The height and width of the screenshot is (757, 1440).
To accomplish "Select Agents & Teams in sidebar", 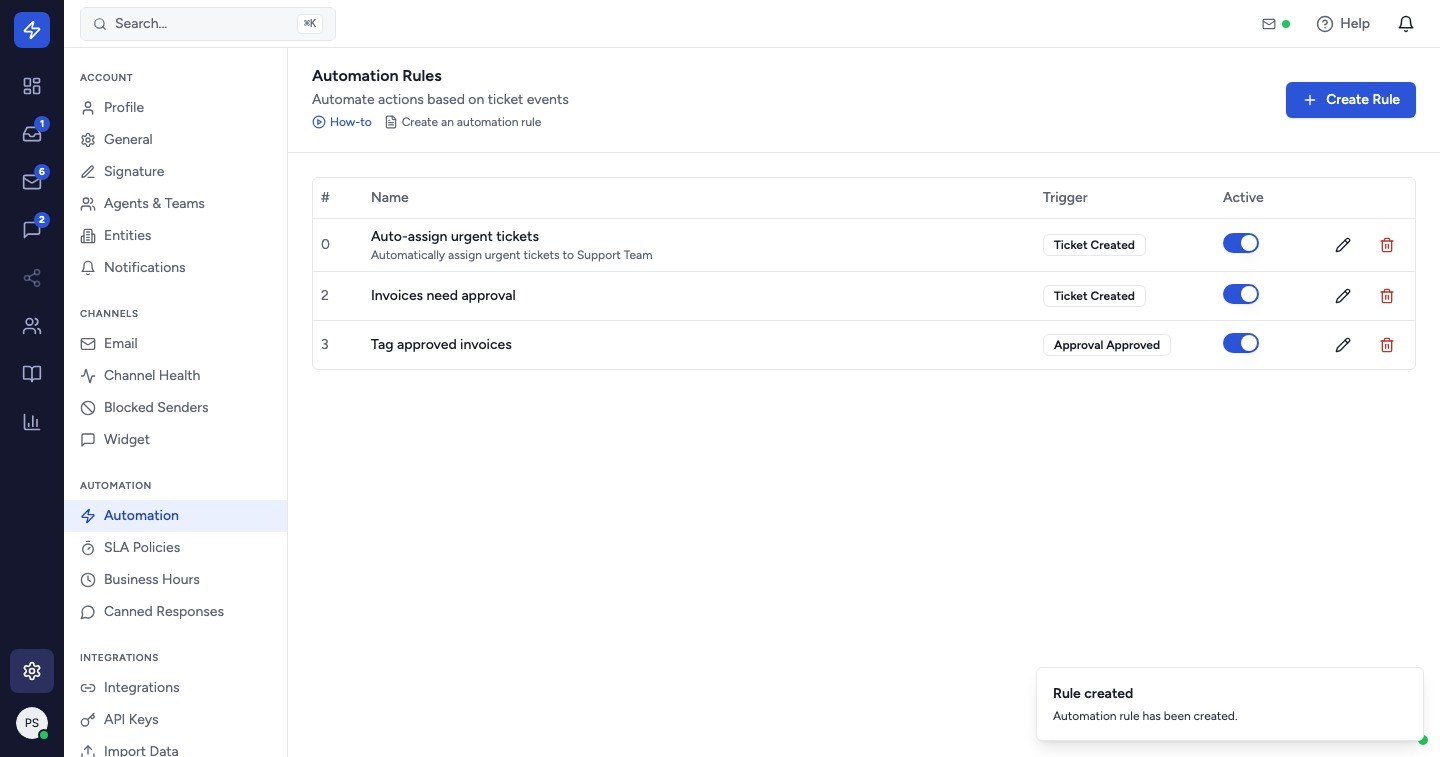I will [x=176, y=204].
